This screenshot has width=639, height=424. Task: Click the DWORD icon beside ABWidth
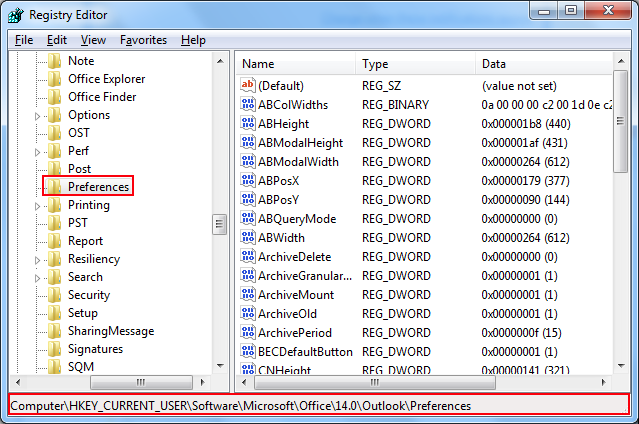tap(248, 237)
